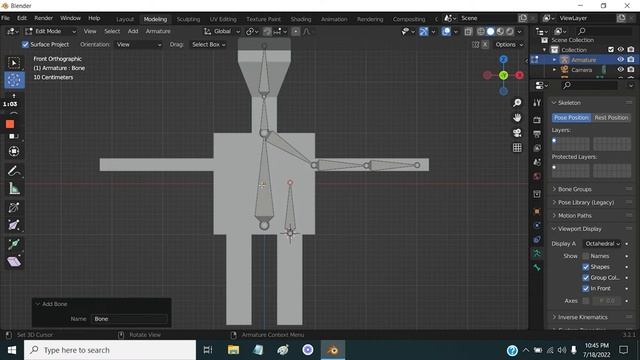This screenshot has height=360, width=640.
Task: Click the Rest Position button
Action: [611, 118]
